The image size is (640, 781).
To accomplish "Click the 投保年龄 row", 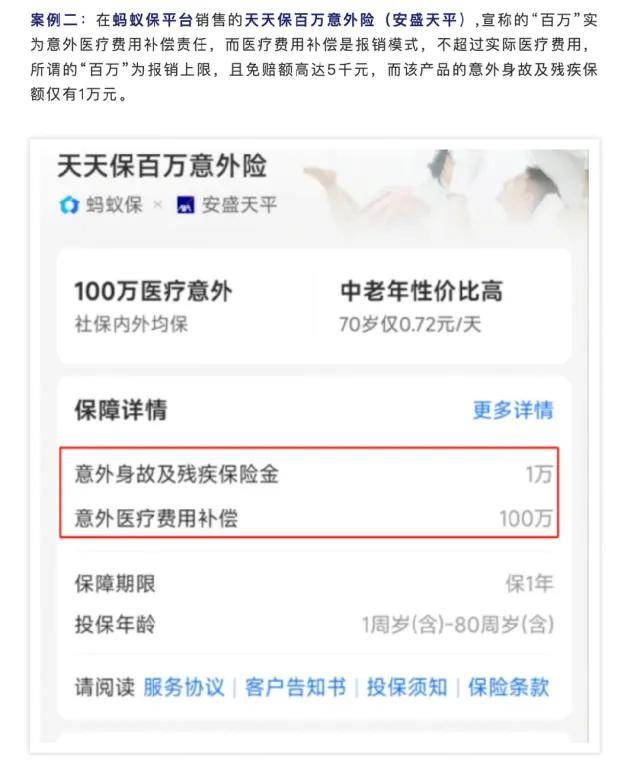I will click(x=313, y=624).
